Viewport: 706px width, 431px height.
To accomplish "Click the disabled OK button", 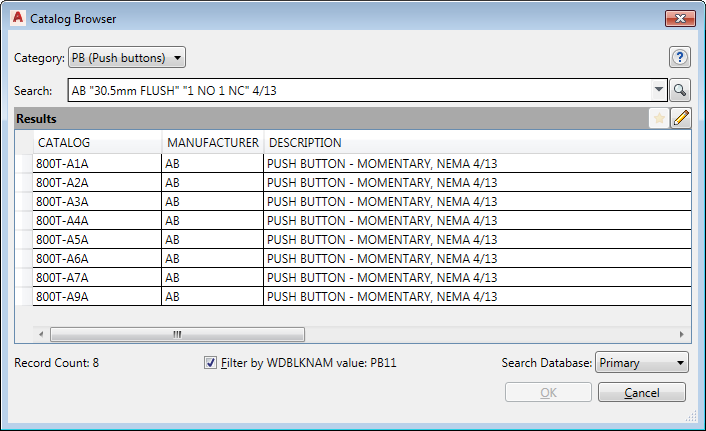I will pyautogui.click(x=548, y=392).
